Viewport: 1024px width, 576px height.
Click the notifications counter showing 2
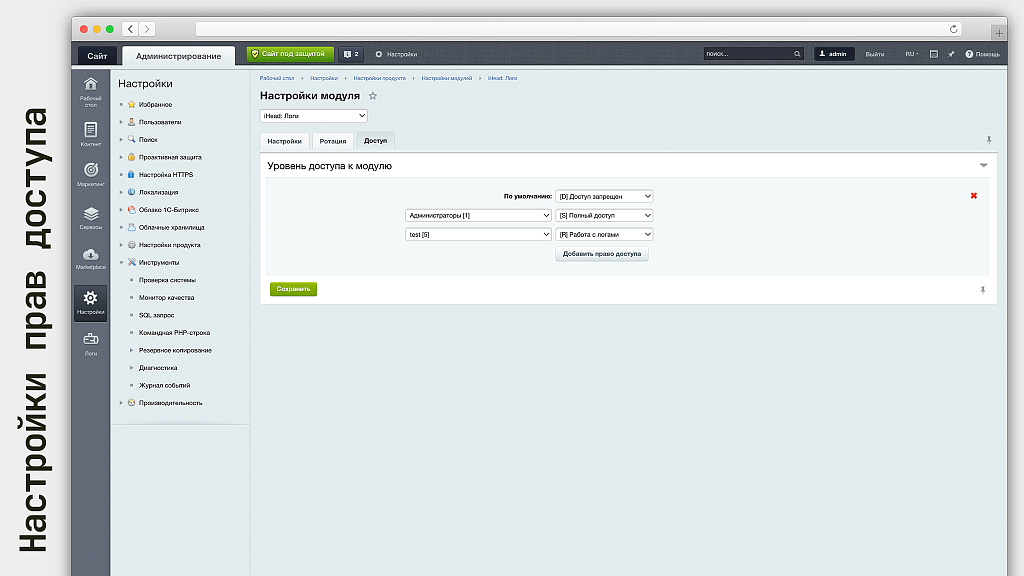coord(351,54)
